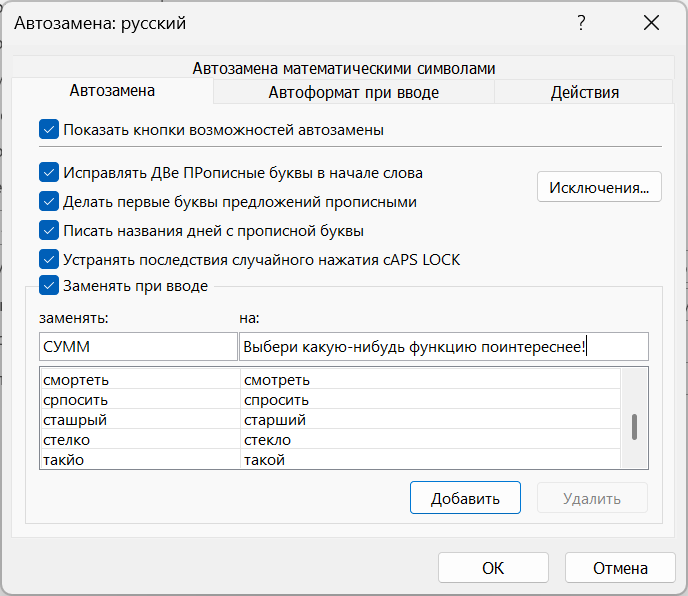Toggle Писать названия дней с прописной буквы
Viewport: 688px width, 596px height.
pos(49,230)
